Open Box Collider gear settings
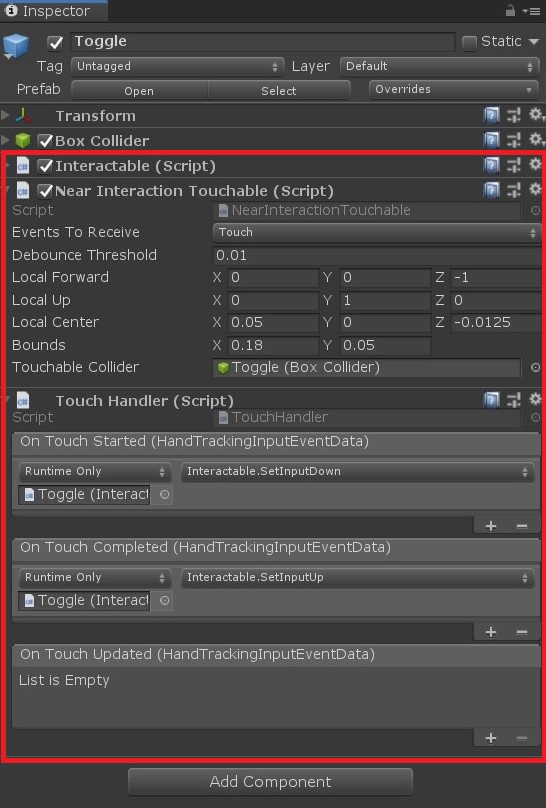Viewport: 546px width, 808px height. point(536,139)
